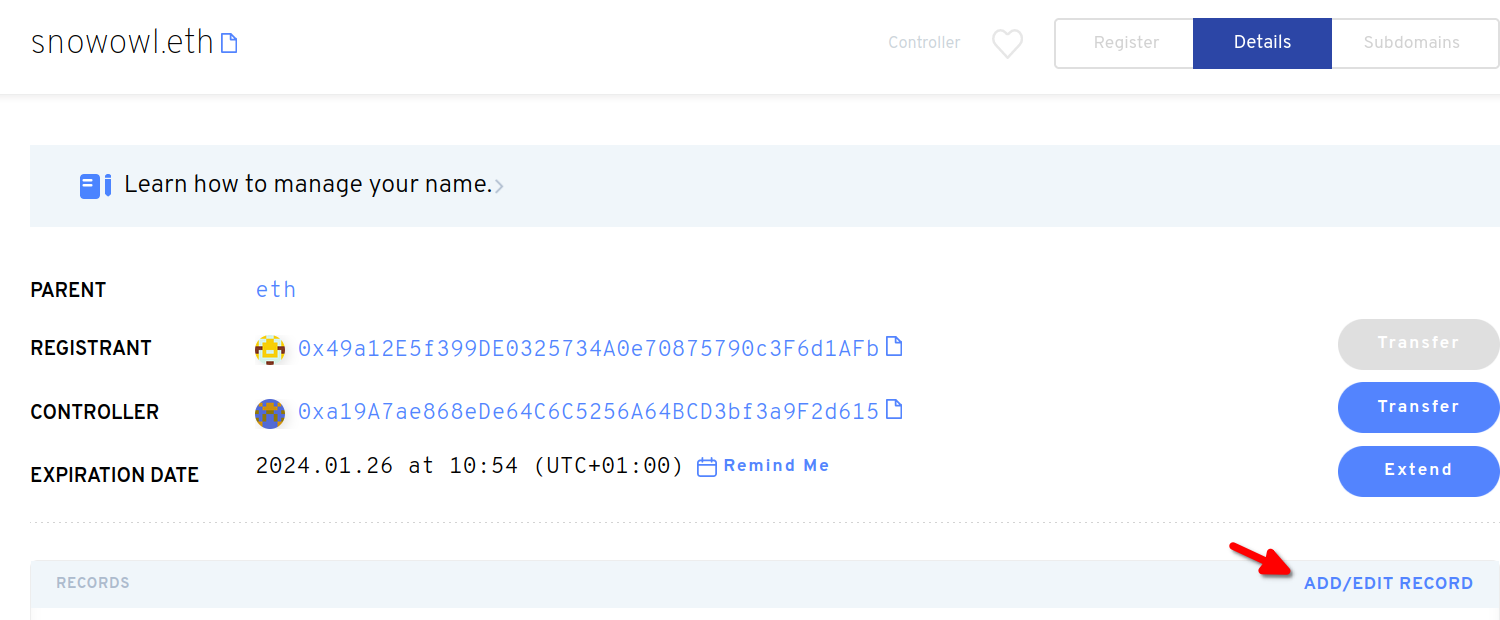Copy the controller address
The width and height of the screenshot is (1500, 620).
[895, 410]
